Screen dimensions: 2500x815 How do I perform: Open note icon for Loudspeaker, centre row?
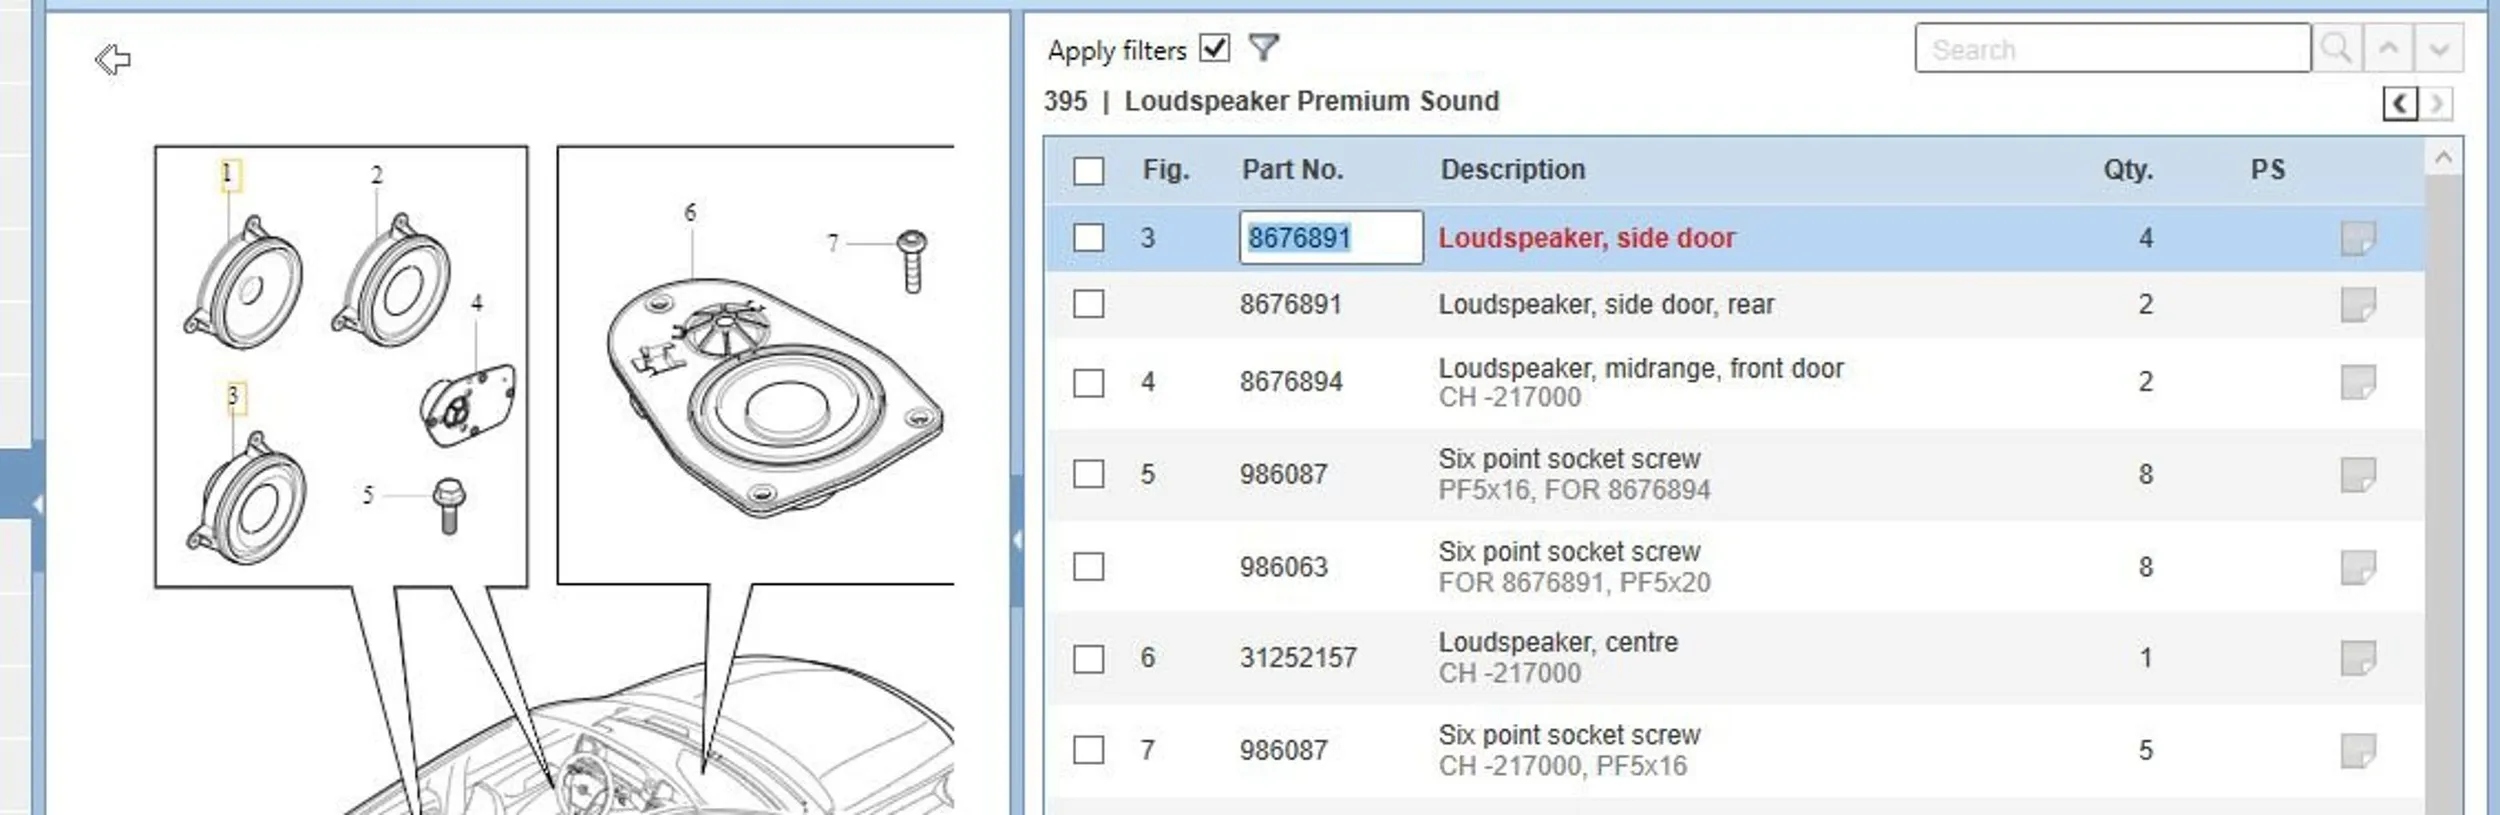[x=2358, y=658]
